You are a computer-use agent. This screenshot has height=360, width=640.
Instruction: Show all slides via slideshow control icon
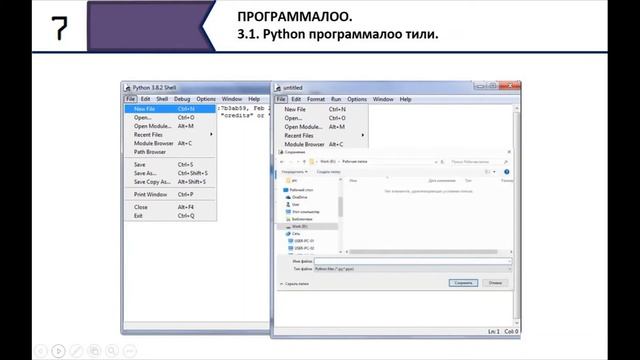[94, 351]
